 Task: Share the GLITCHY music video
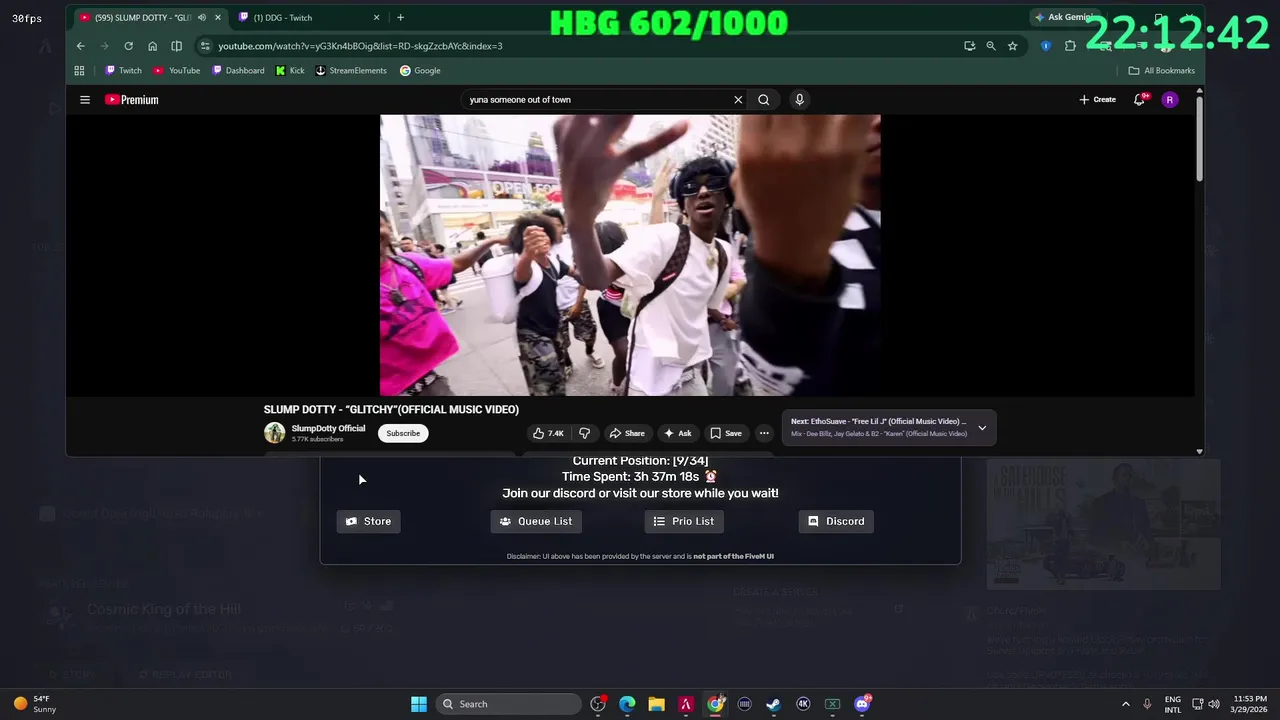(627, 433)
